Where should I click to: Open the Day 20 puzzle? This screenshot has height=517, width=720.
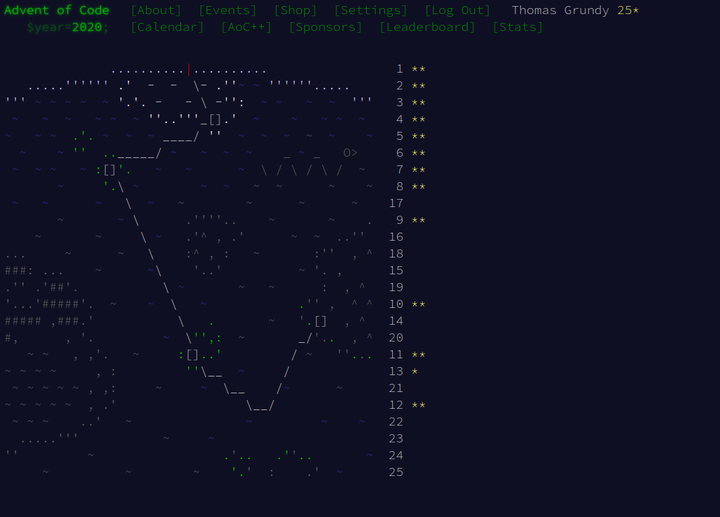(395, 338)
